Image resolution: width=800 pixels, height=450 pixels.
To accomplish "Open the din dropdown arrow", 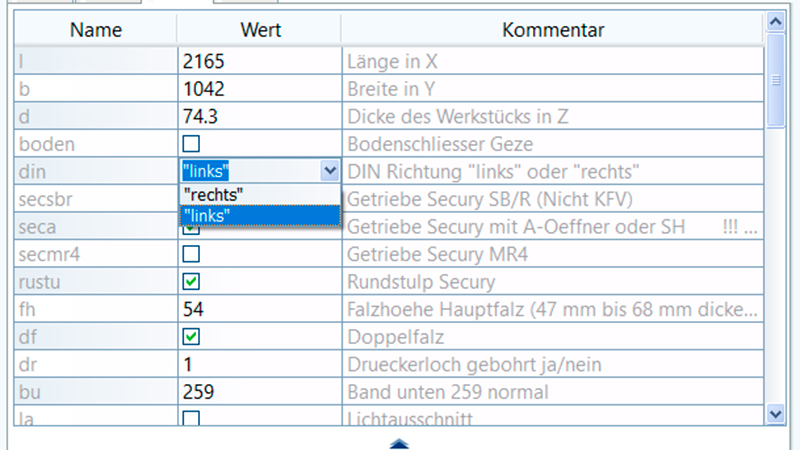I will (331, 171).
